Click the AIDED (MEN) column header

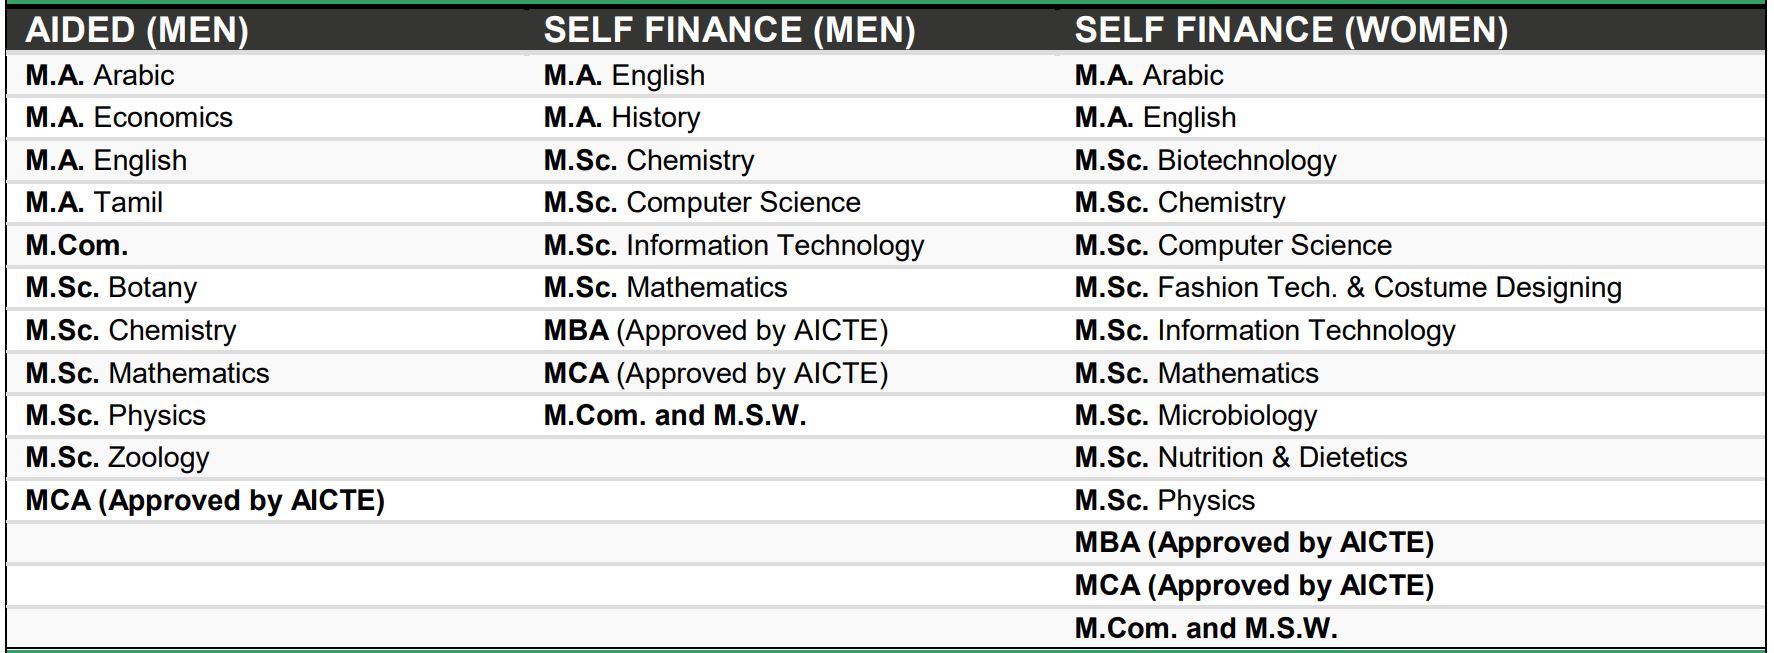point(137,30)
